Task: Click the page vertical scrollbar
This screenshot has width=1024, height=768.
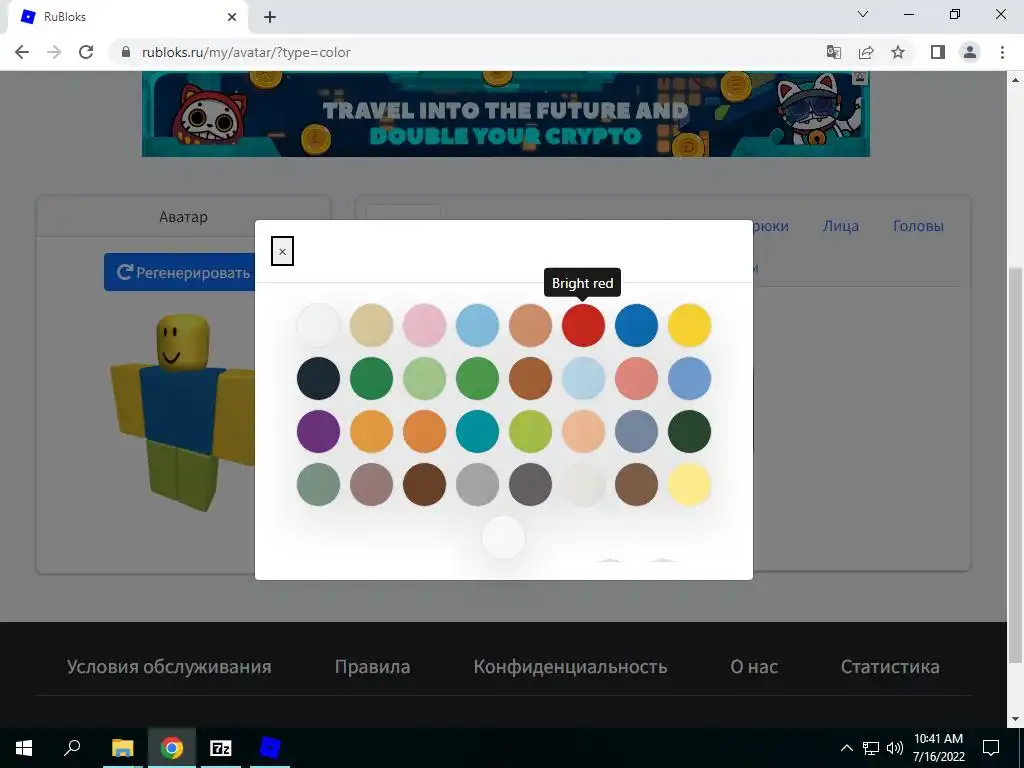Action: tap(1016, 463)
